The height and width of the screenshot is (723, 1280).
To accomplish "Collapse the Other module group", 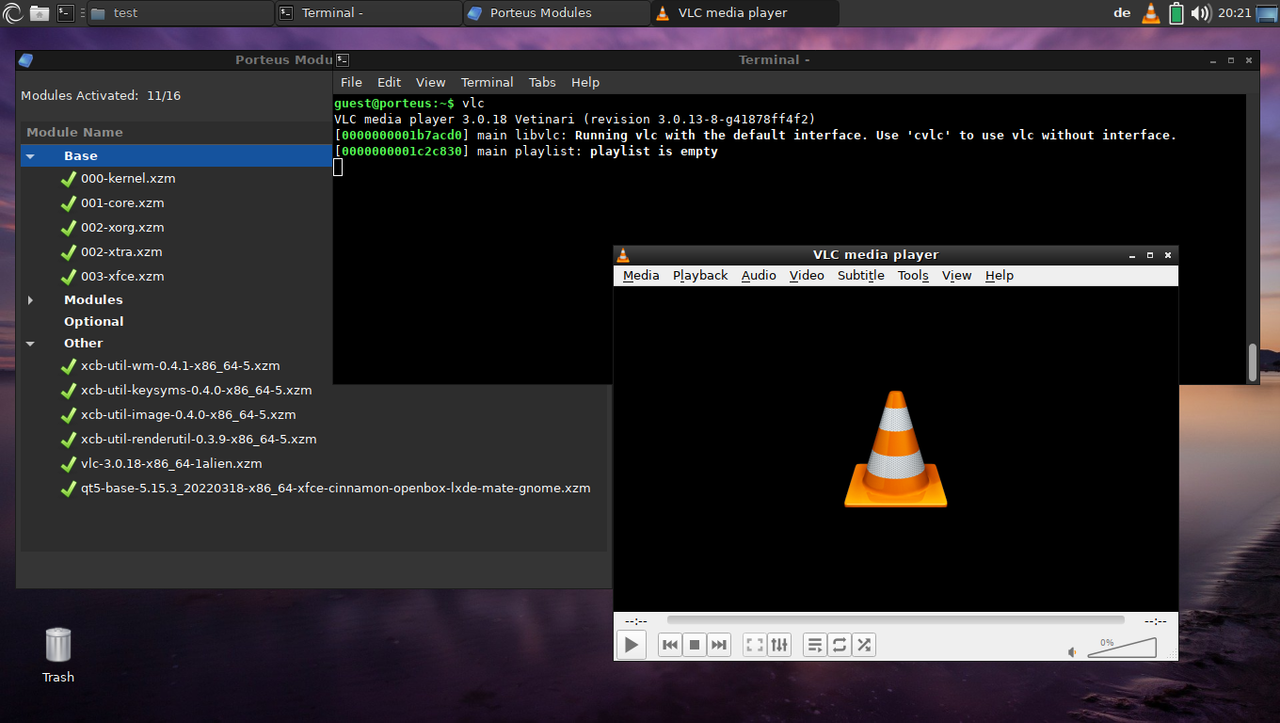I will click(30, 343).
